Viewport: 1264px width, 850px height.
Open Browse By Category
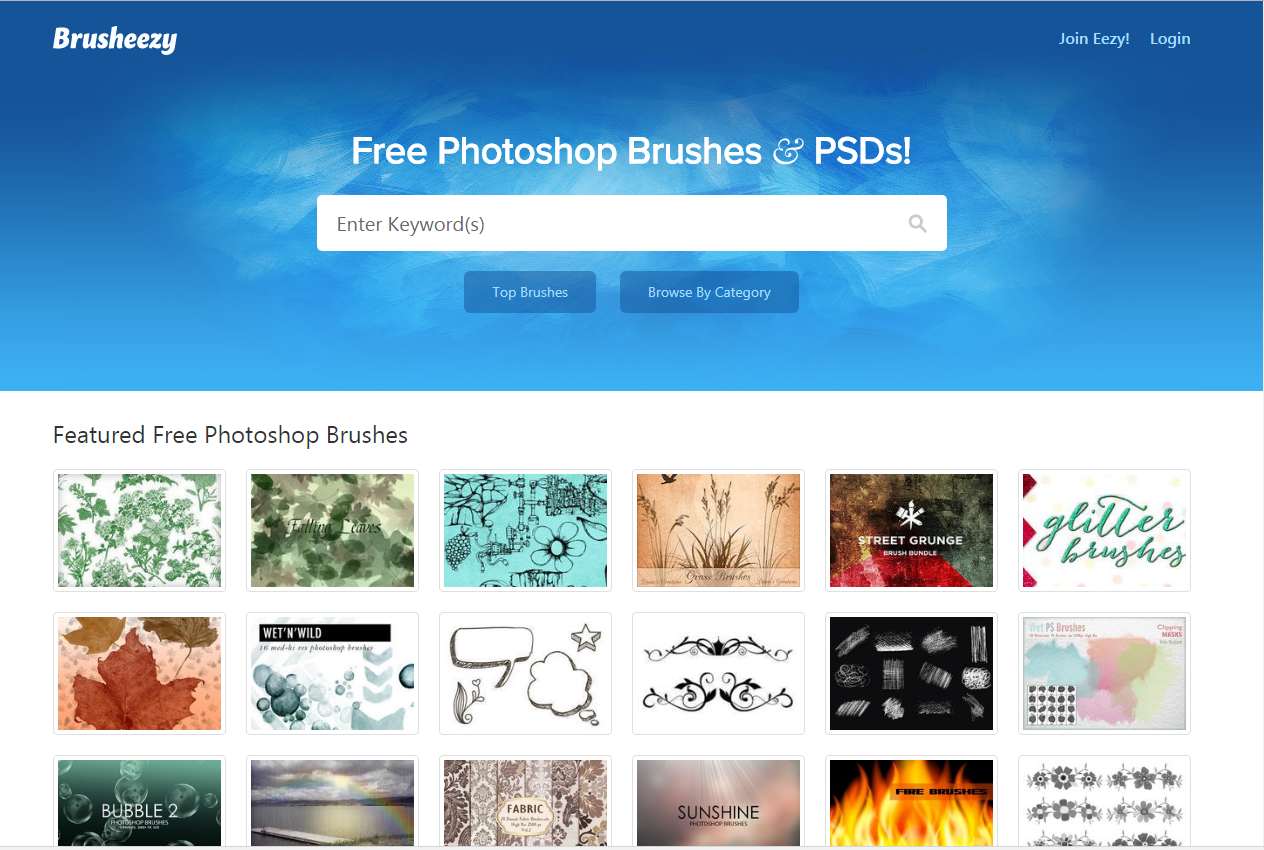click(x=709, y=292)
